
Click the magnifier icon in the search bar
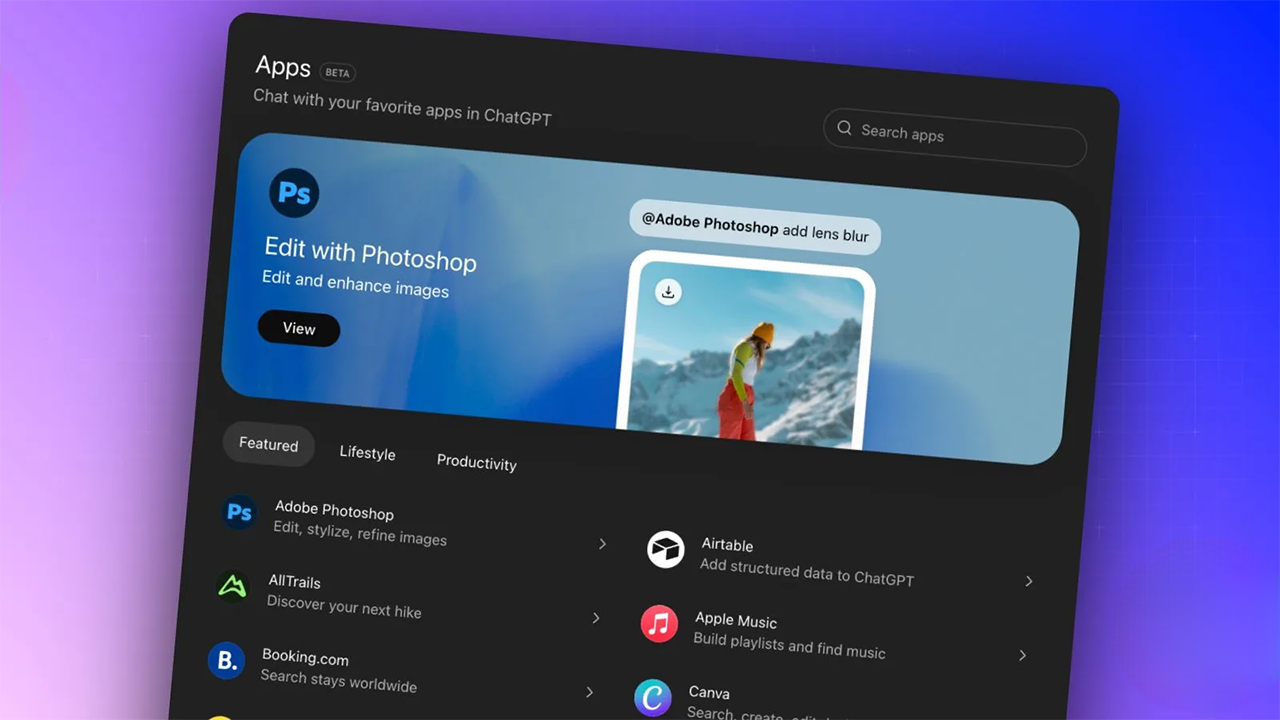pyautogui.click(x=845, y=128)
